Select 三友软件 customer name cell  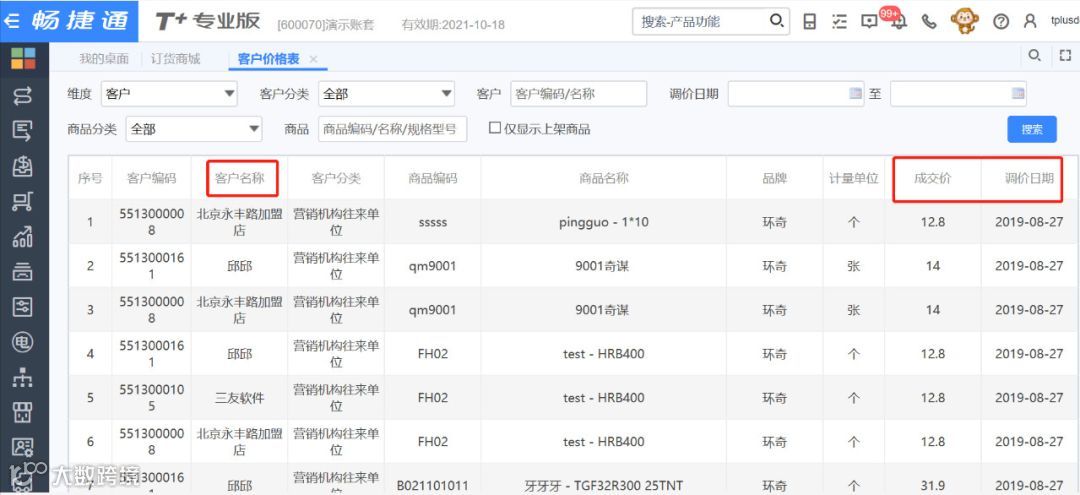coord(240,398)
